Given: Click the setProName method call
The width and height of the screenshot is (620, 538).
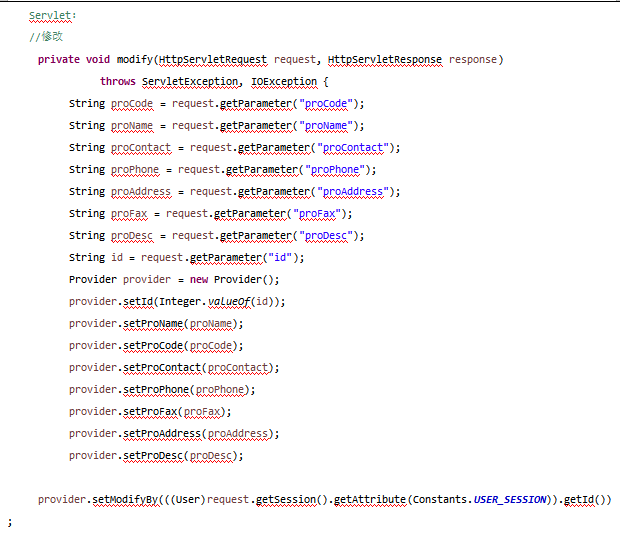Looking at the screenshot, I should 153,324.
